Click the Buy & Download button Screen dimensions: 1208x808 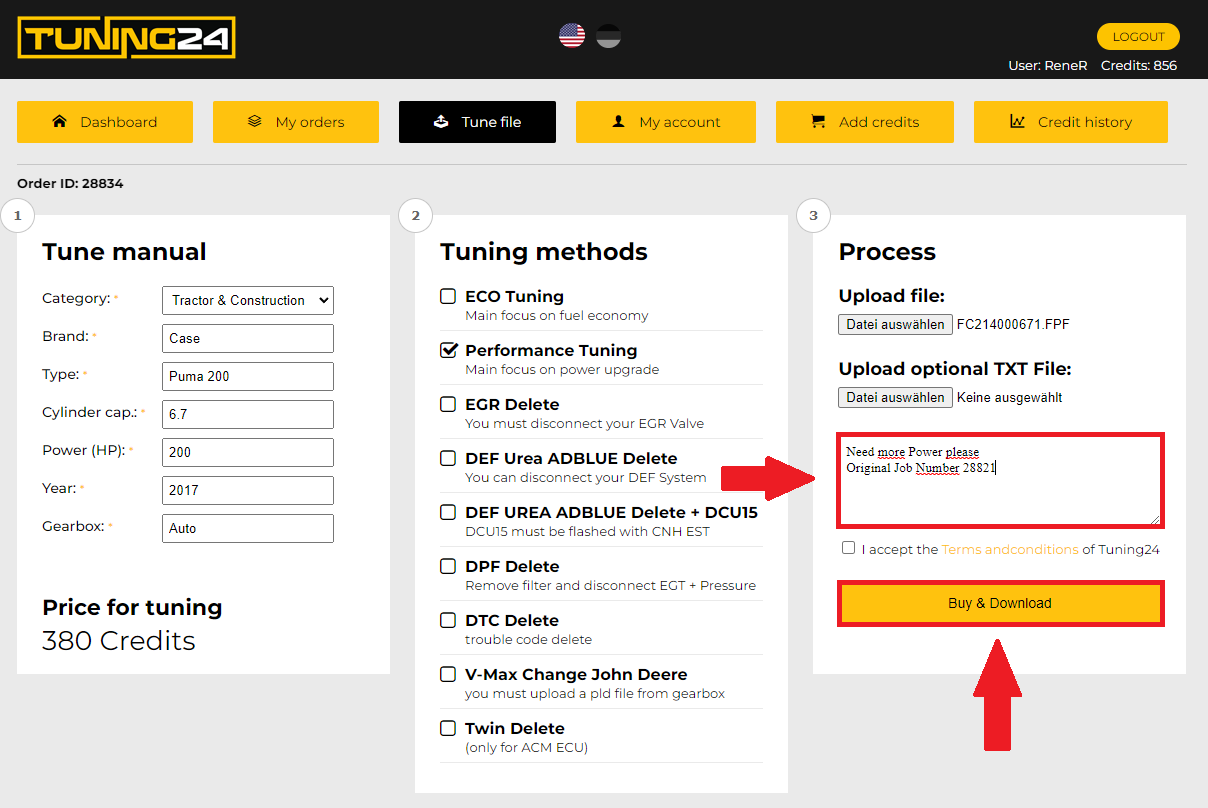[1000, 604]
